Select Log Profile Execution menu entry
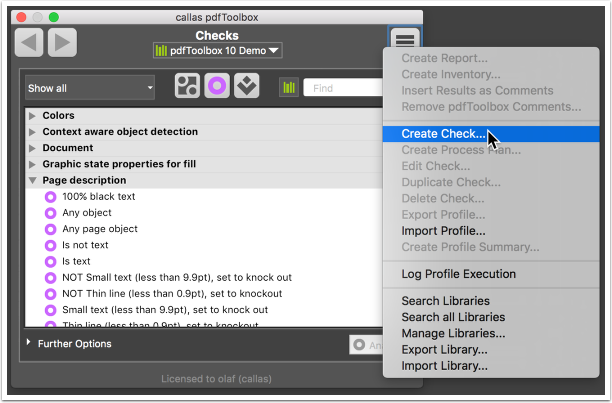612x403 pixels. click(491, 274)
